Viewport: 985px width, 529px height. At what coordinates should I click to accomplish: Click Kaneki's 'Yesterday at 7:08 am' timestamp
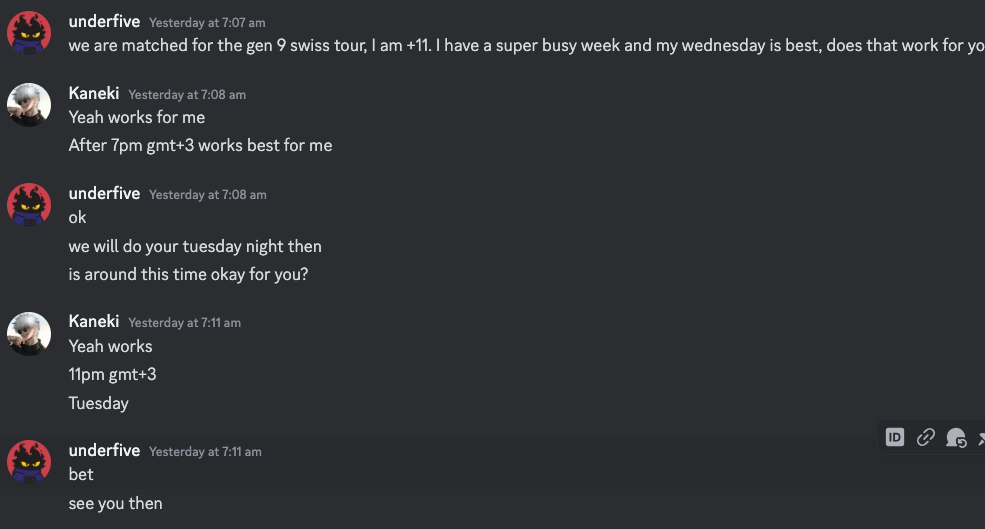(187, 95)
